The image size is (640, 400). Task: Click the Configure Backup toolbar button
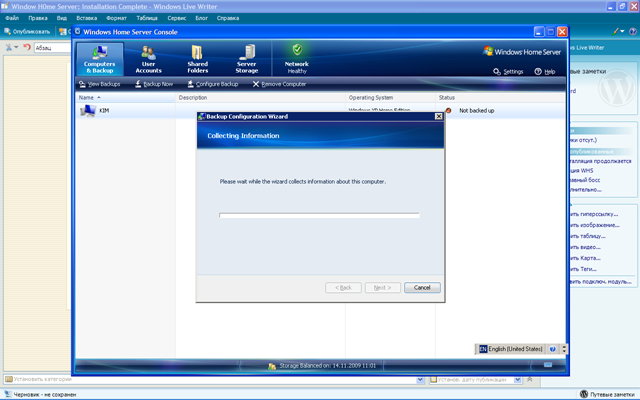point(212,84)
